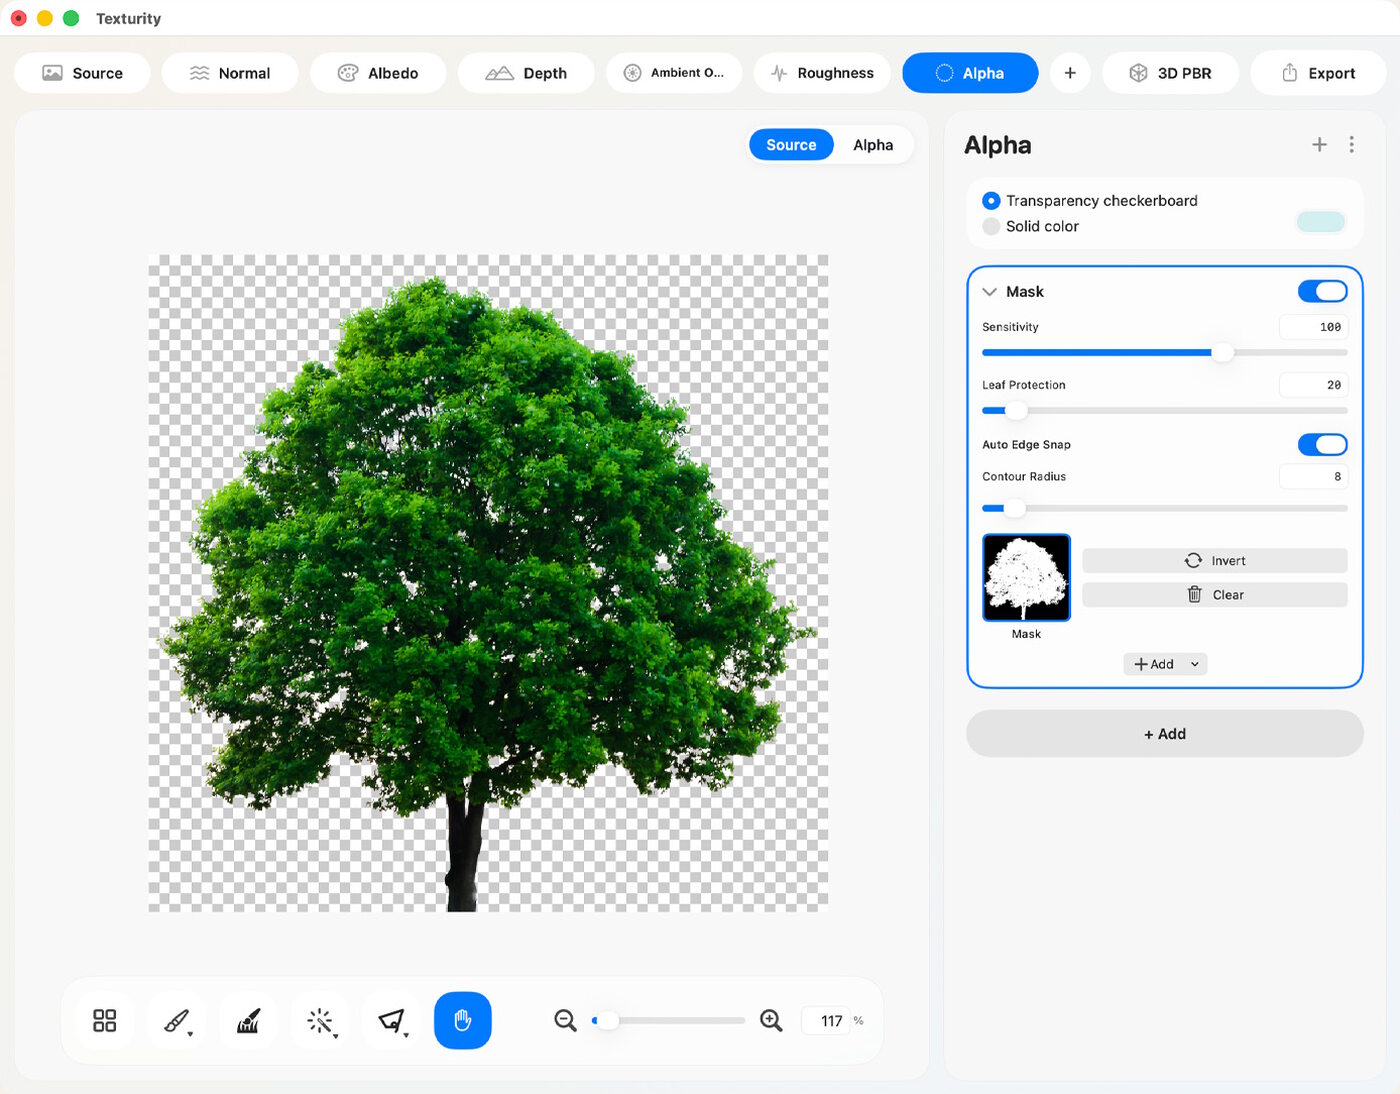Collapse the Mask section chevron

click(x=990, y=292)
